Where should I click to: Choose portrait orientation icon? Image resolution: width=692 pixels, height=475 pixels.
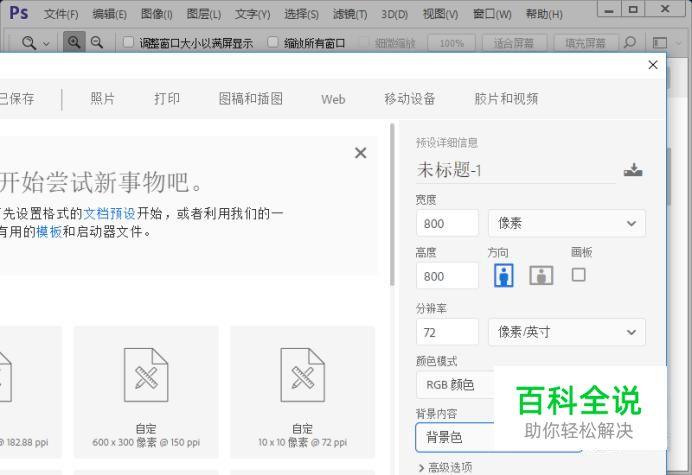pyautogui.click(x=504, y=275)
